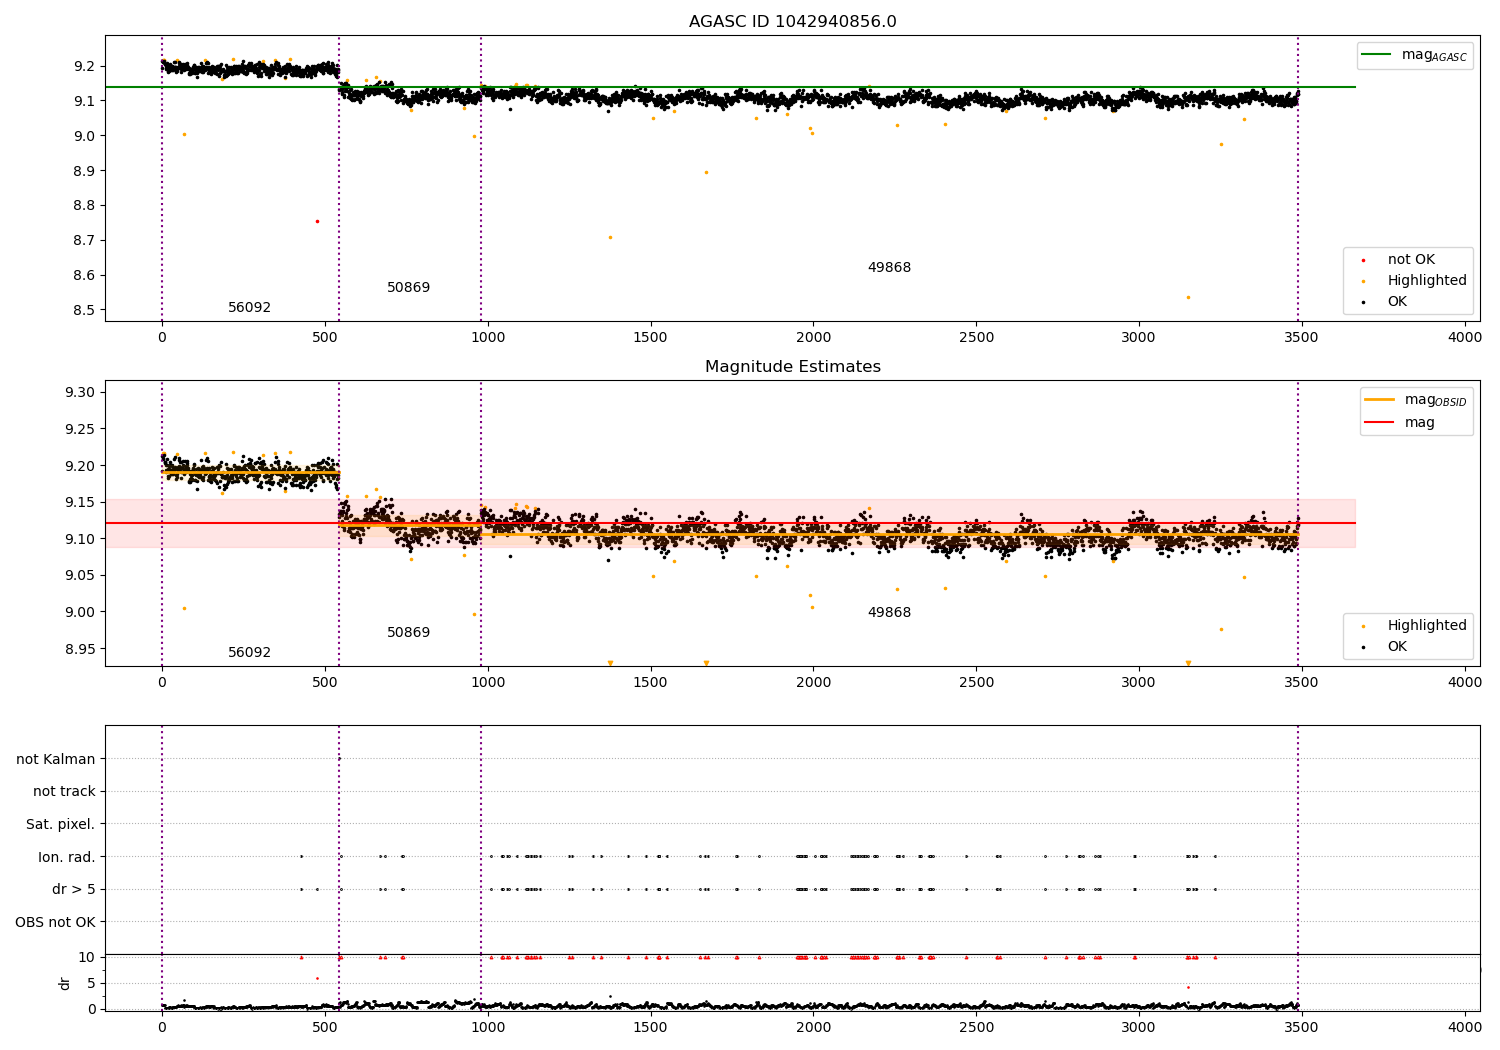This screenshot has height=1050, width=1500.
Task: Select the 'not OK' legend entry in top plot
Action: coord(1411,260)
